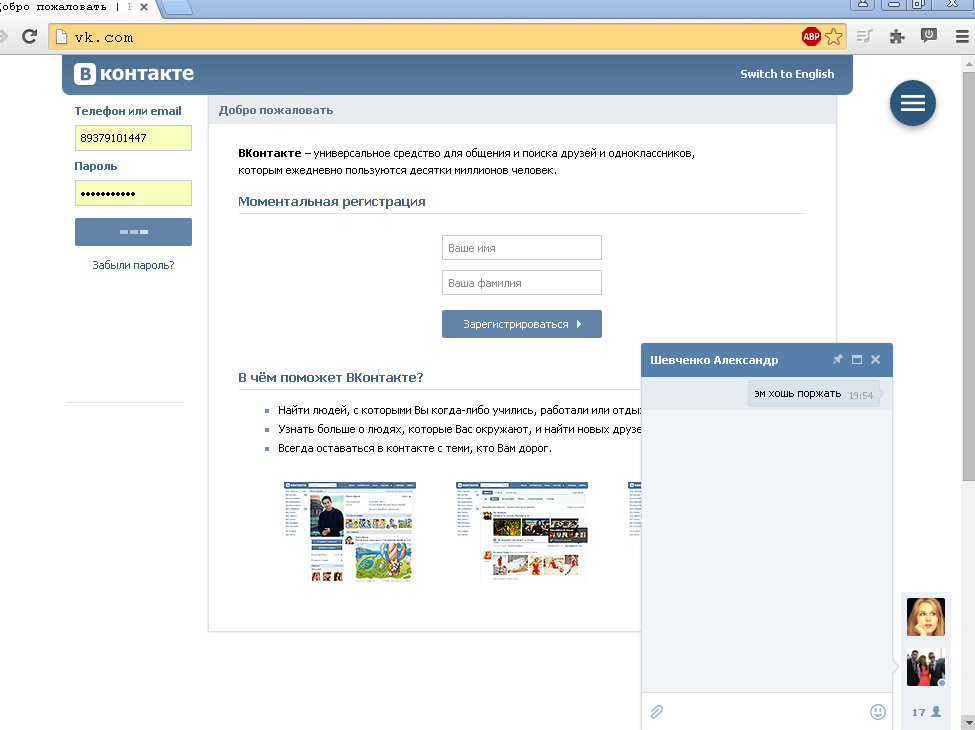
Task: Click the Ваше имя input field
Action: click(522, 247)
